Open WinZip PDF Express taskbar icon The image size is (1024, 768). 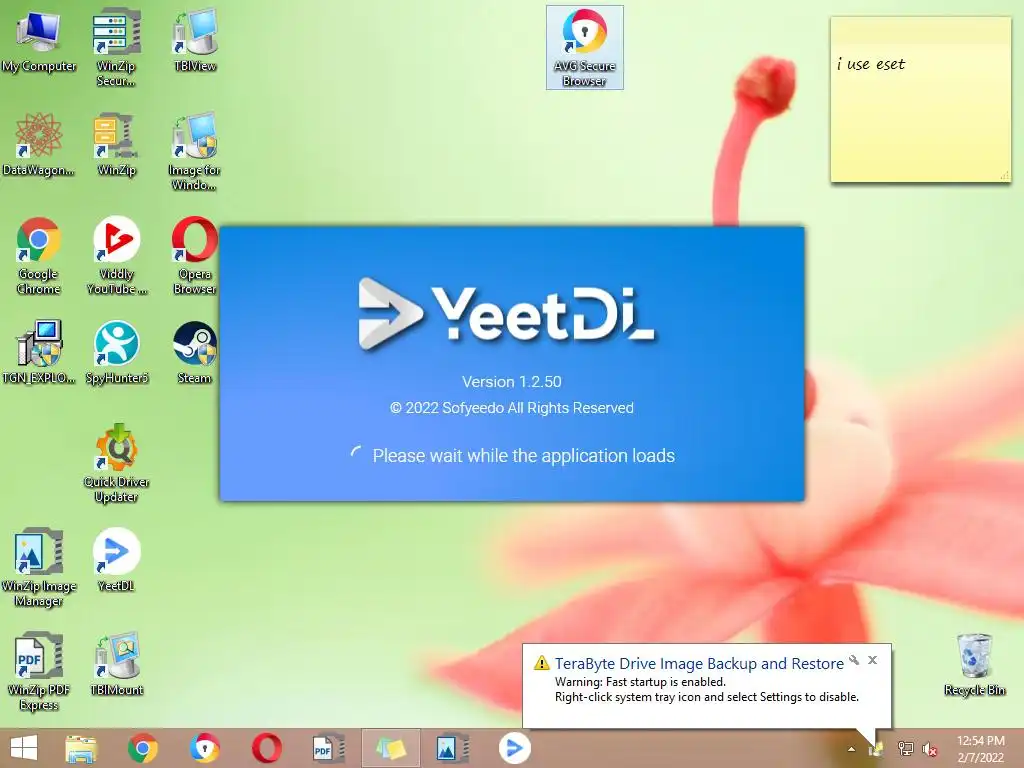[x=328, y=748]
